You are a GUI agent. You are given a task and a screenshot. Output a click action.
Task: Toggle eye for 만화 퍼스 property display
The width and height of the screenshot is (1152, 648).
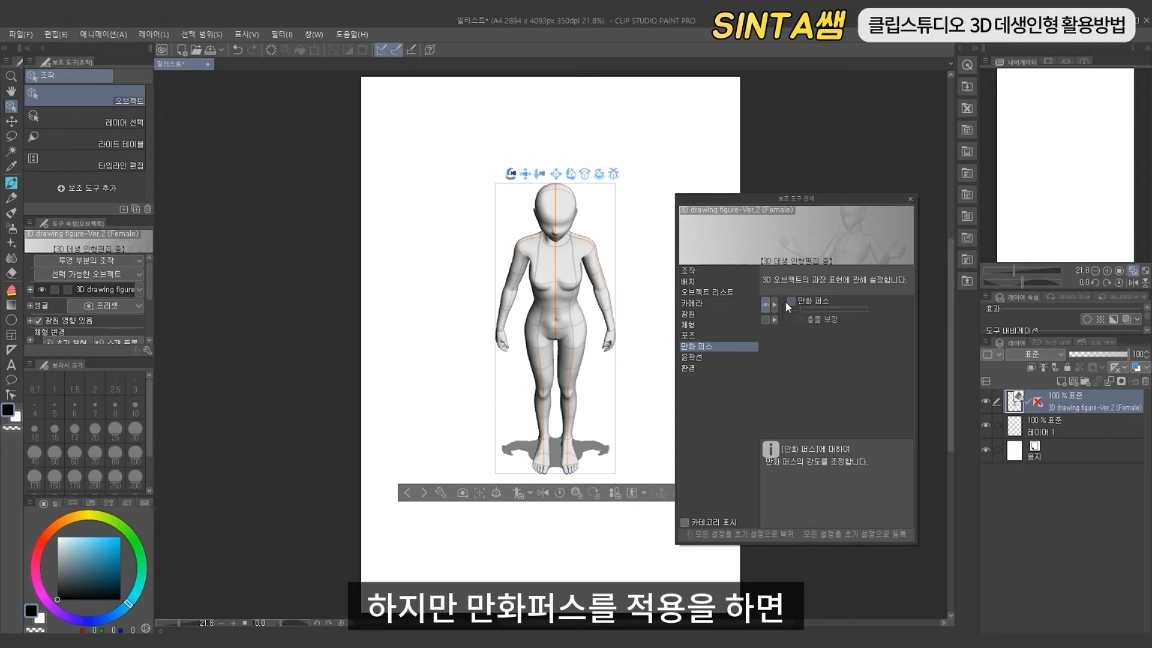(x=766, y=303)
